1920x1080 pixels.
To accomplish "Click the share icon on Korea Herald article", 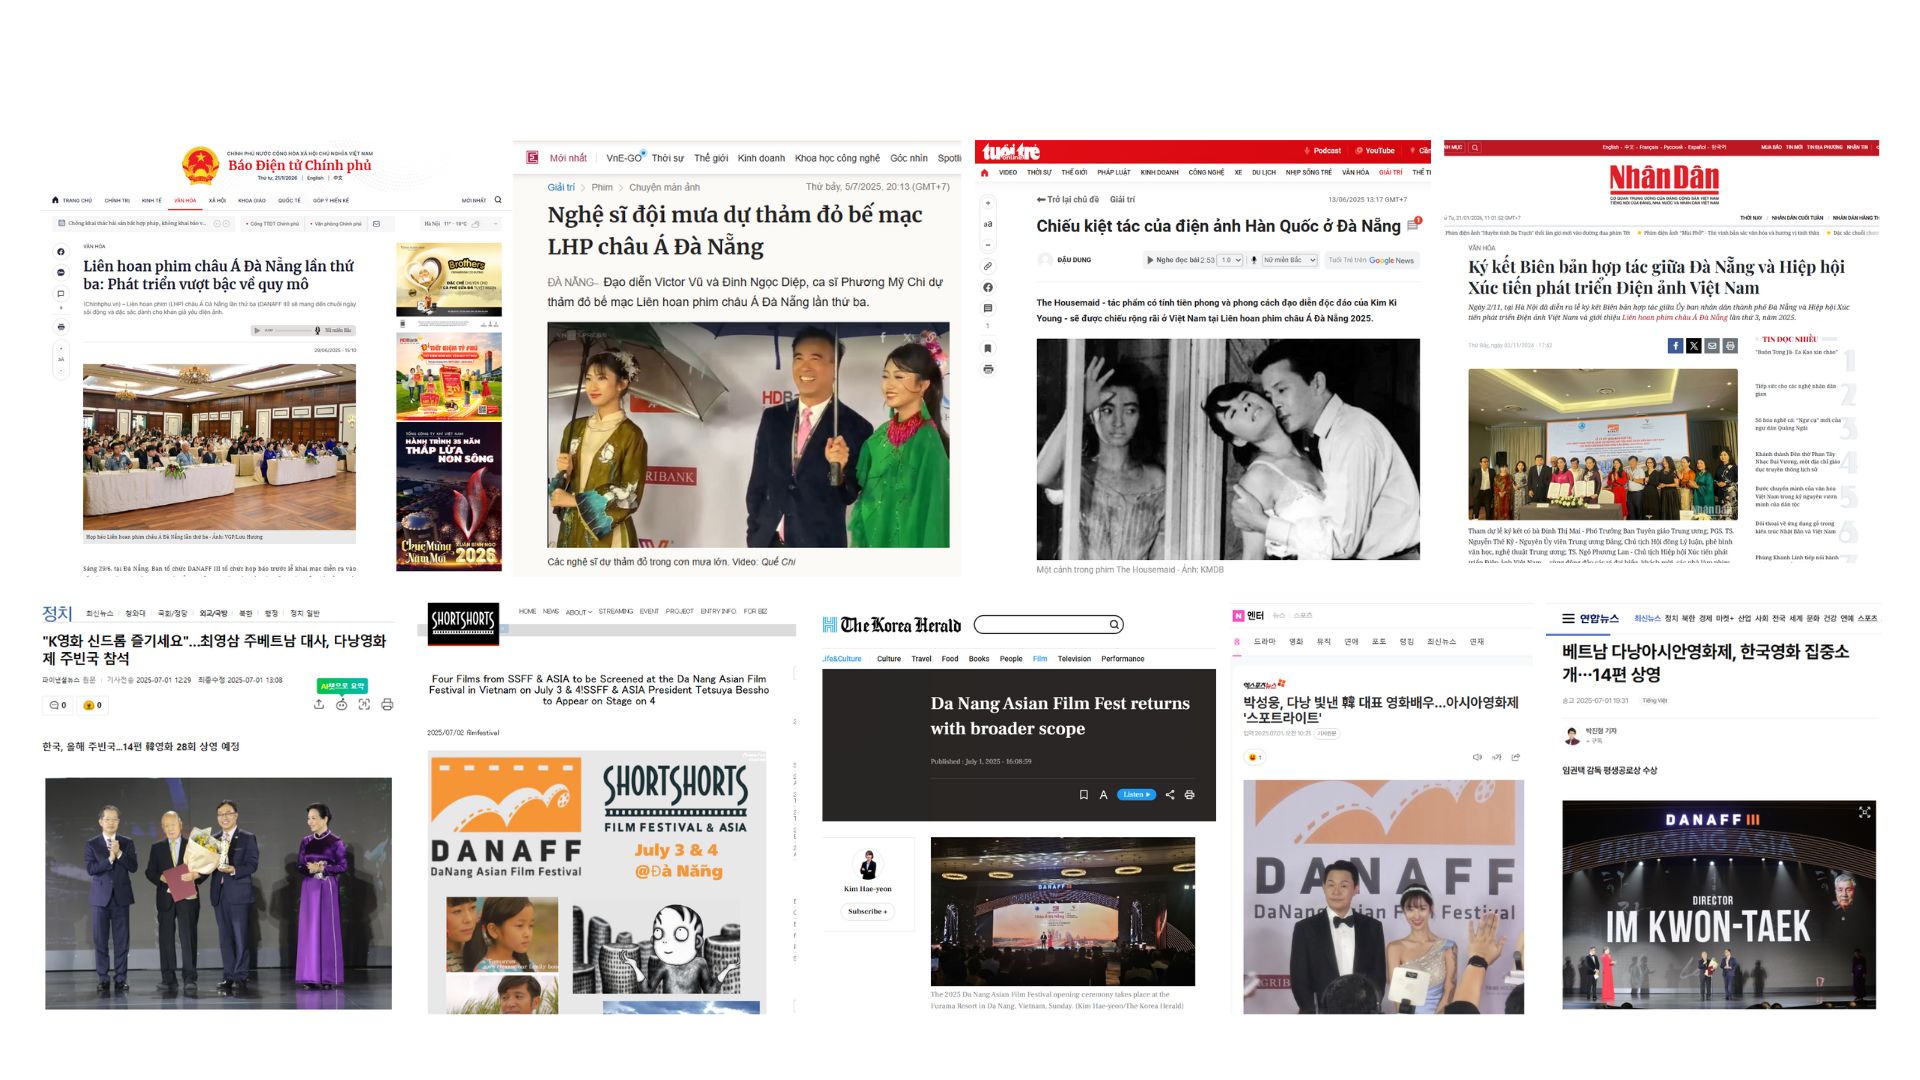I will click(x=1170, y=795).
